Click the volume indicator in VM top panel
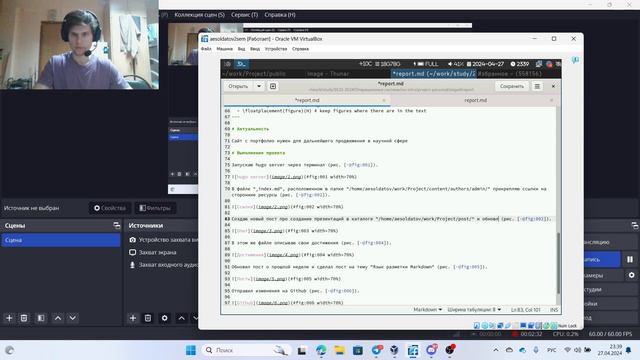The width and height of the screenshot is (640, 360). (455, 64)
